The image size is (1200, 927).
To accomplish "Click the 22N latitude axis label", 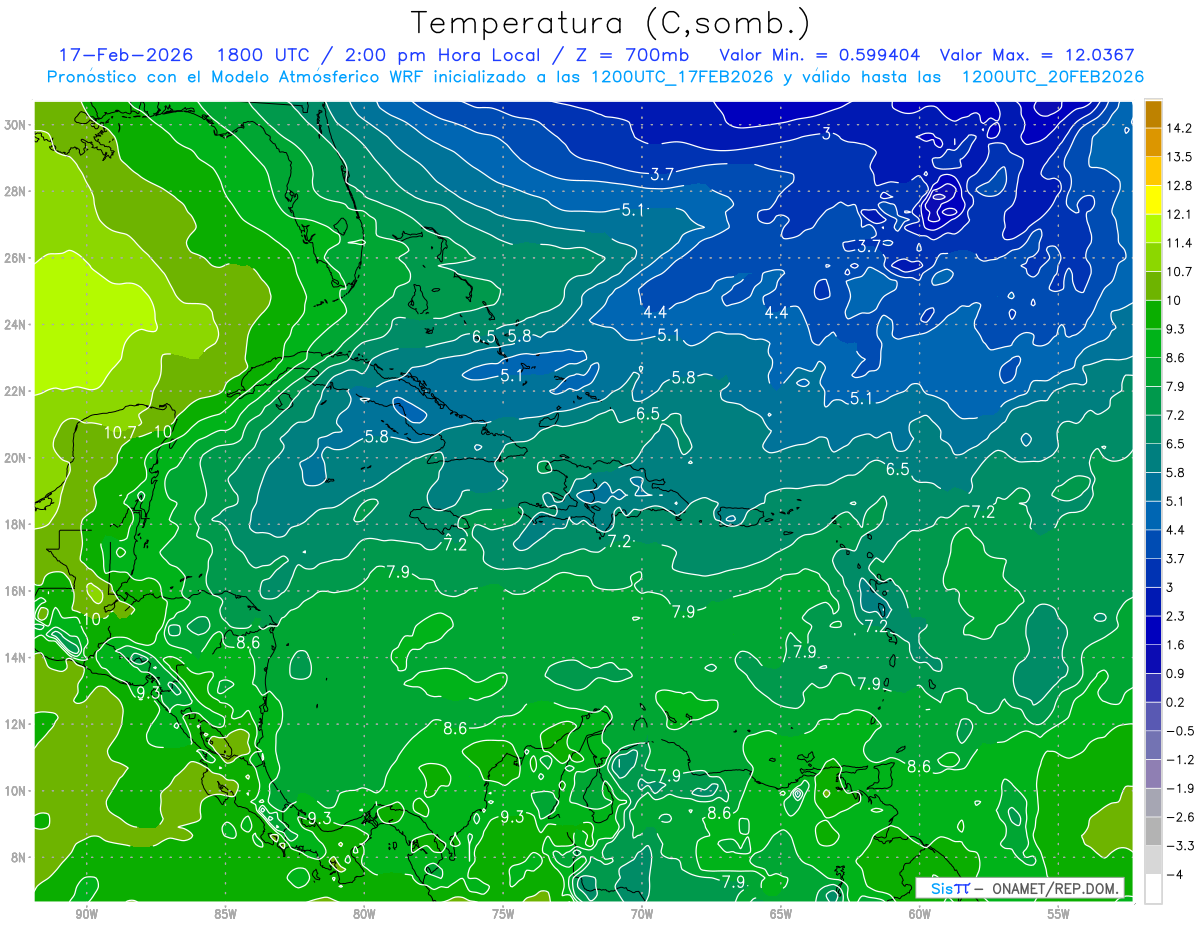I will click(15, 391).
